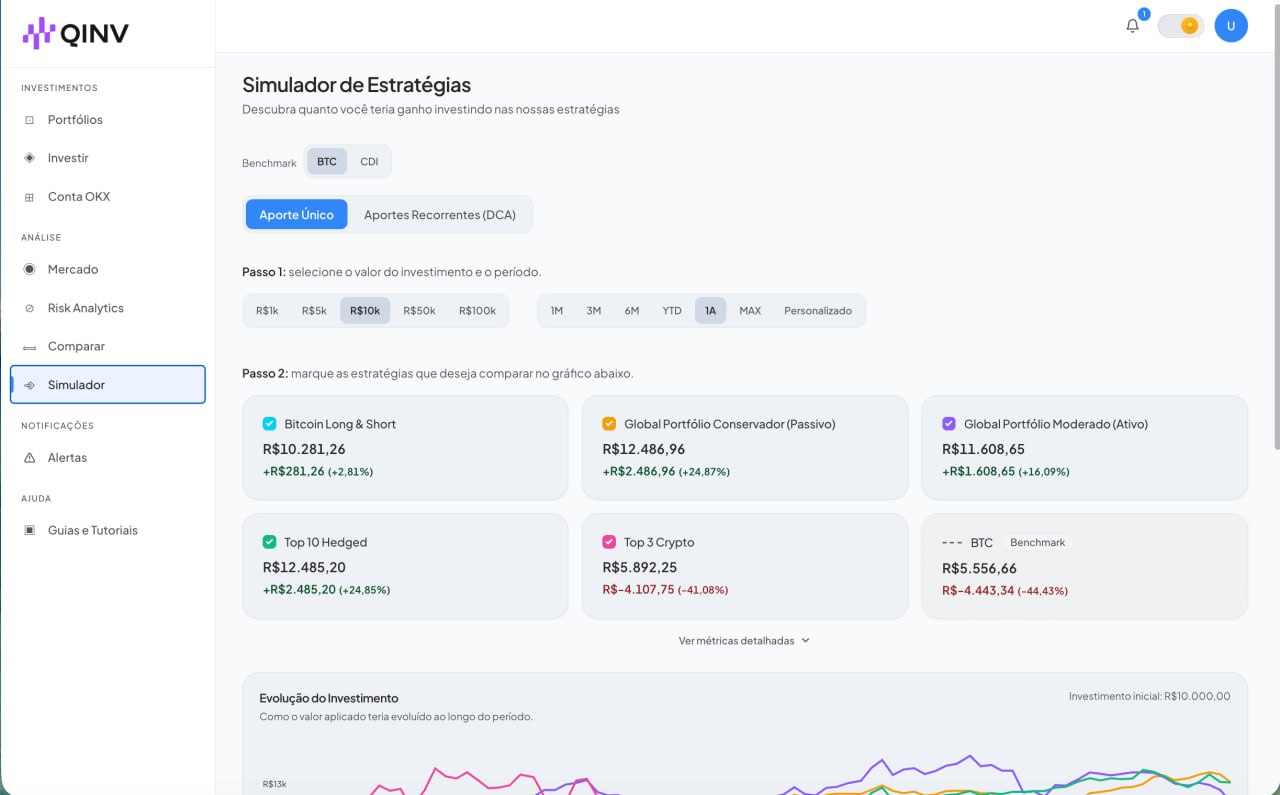Select CDI as benchmark
The width and height of the screenshot is (1280, 795).
click(x=369, y=162)
